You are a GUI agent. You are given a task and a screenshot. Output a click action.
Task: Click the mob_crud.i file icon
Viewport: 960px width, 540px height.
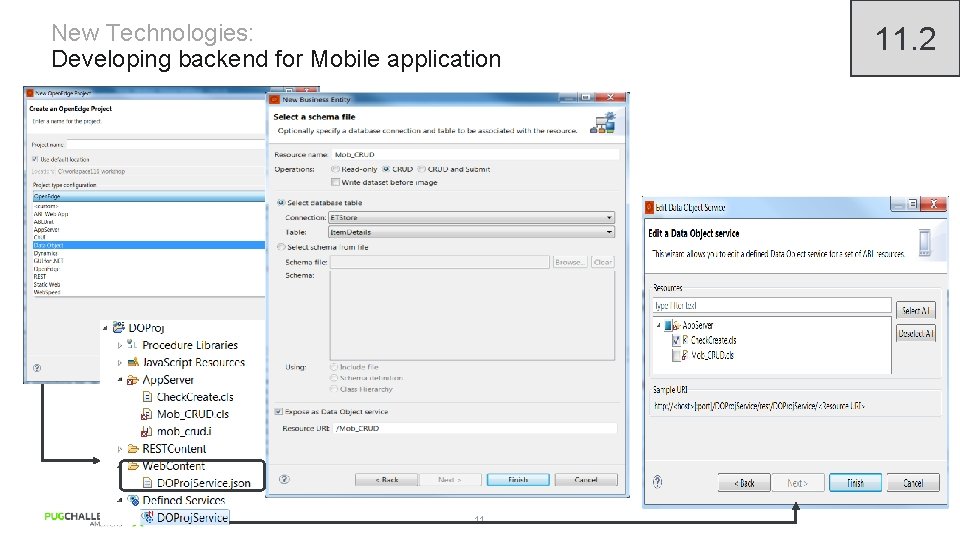pyautogui.click(x=147, y=431)
